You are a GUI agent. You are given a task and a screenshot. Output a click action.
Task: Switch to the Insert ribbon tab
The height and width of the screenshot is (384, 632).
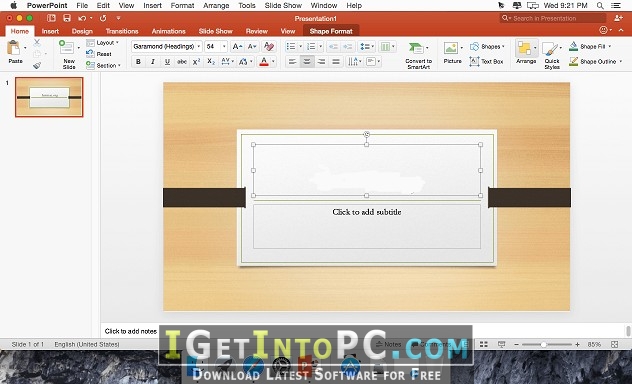coord(50,31)
